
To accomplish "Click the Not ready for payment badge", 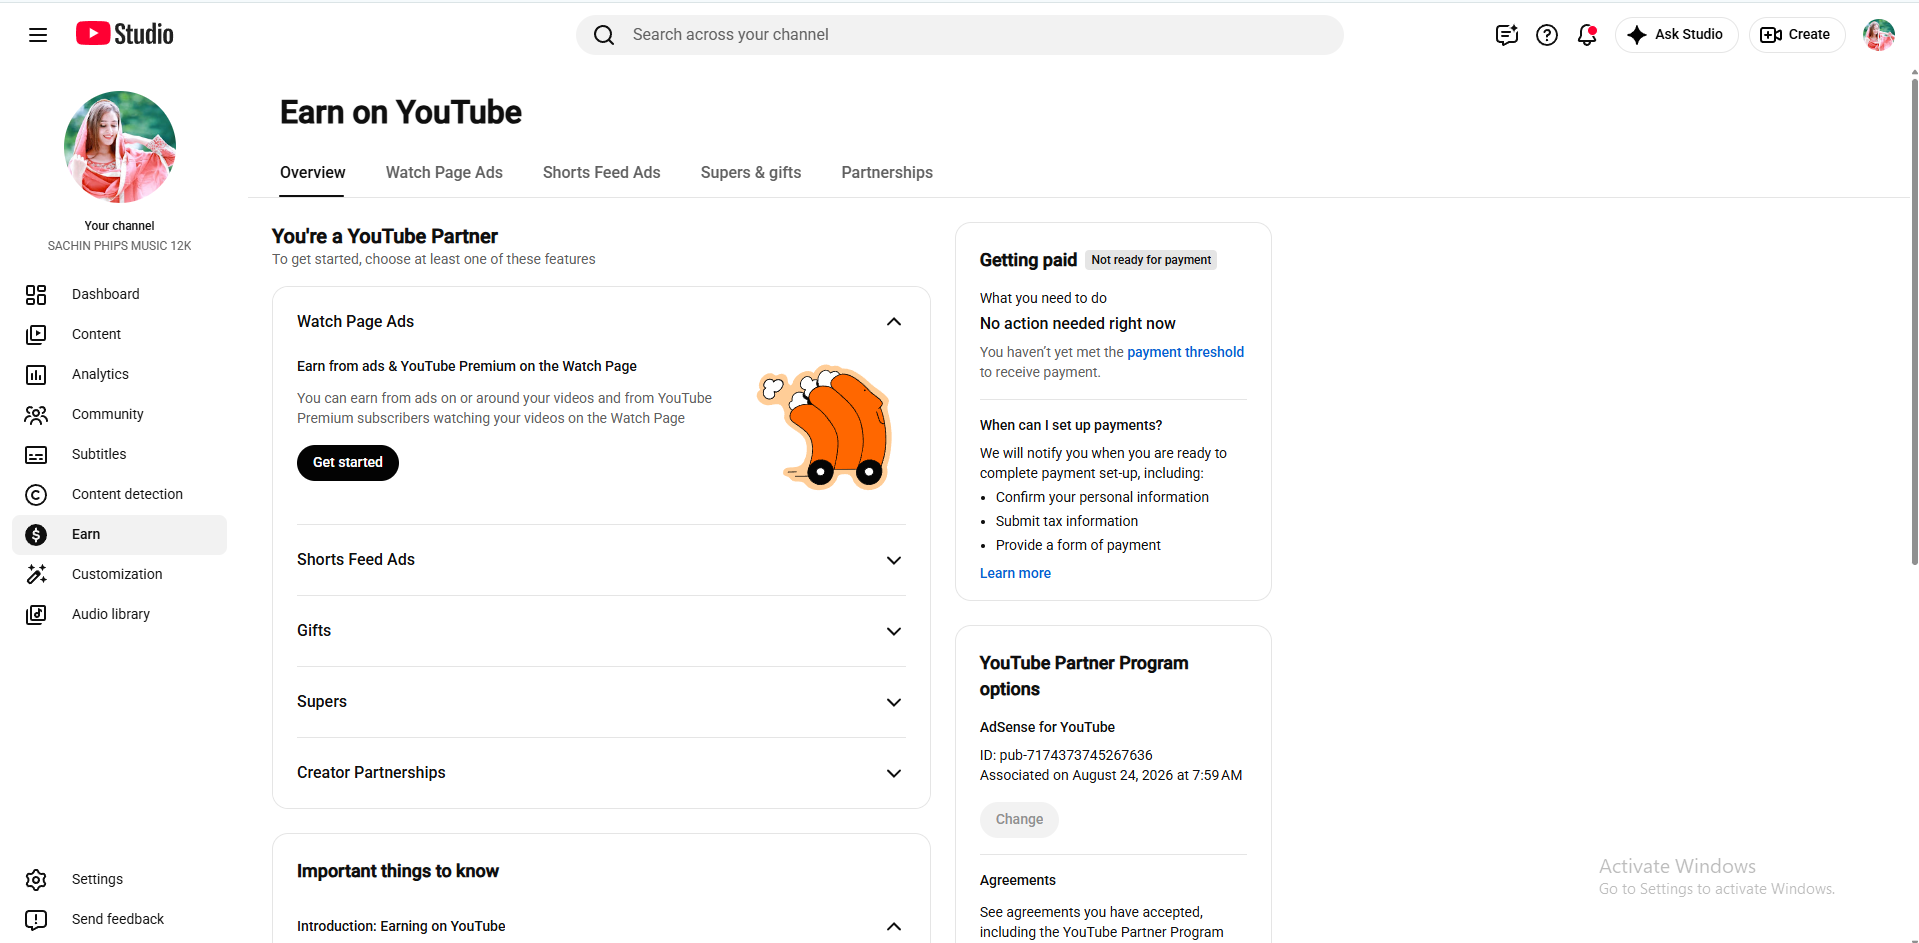I will [x=1151, y=260].
